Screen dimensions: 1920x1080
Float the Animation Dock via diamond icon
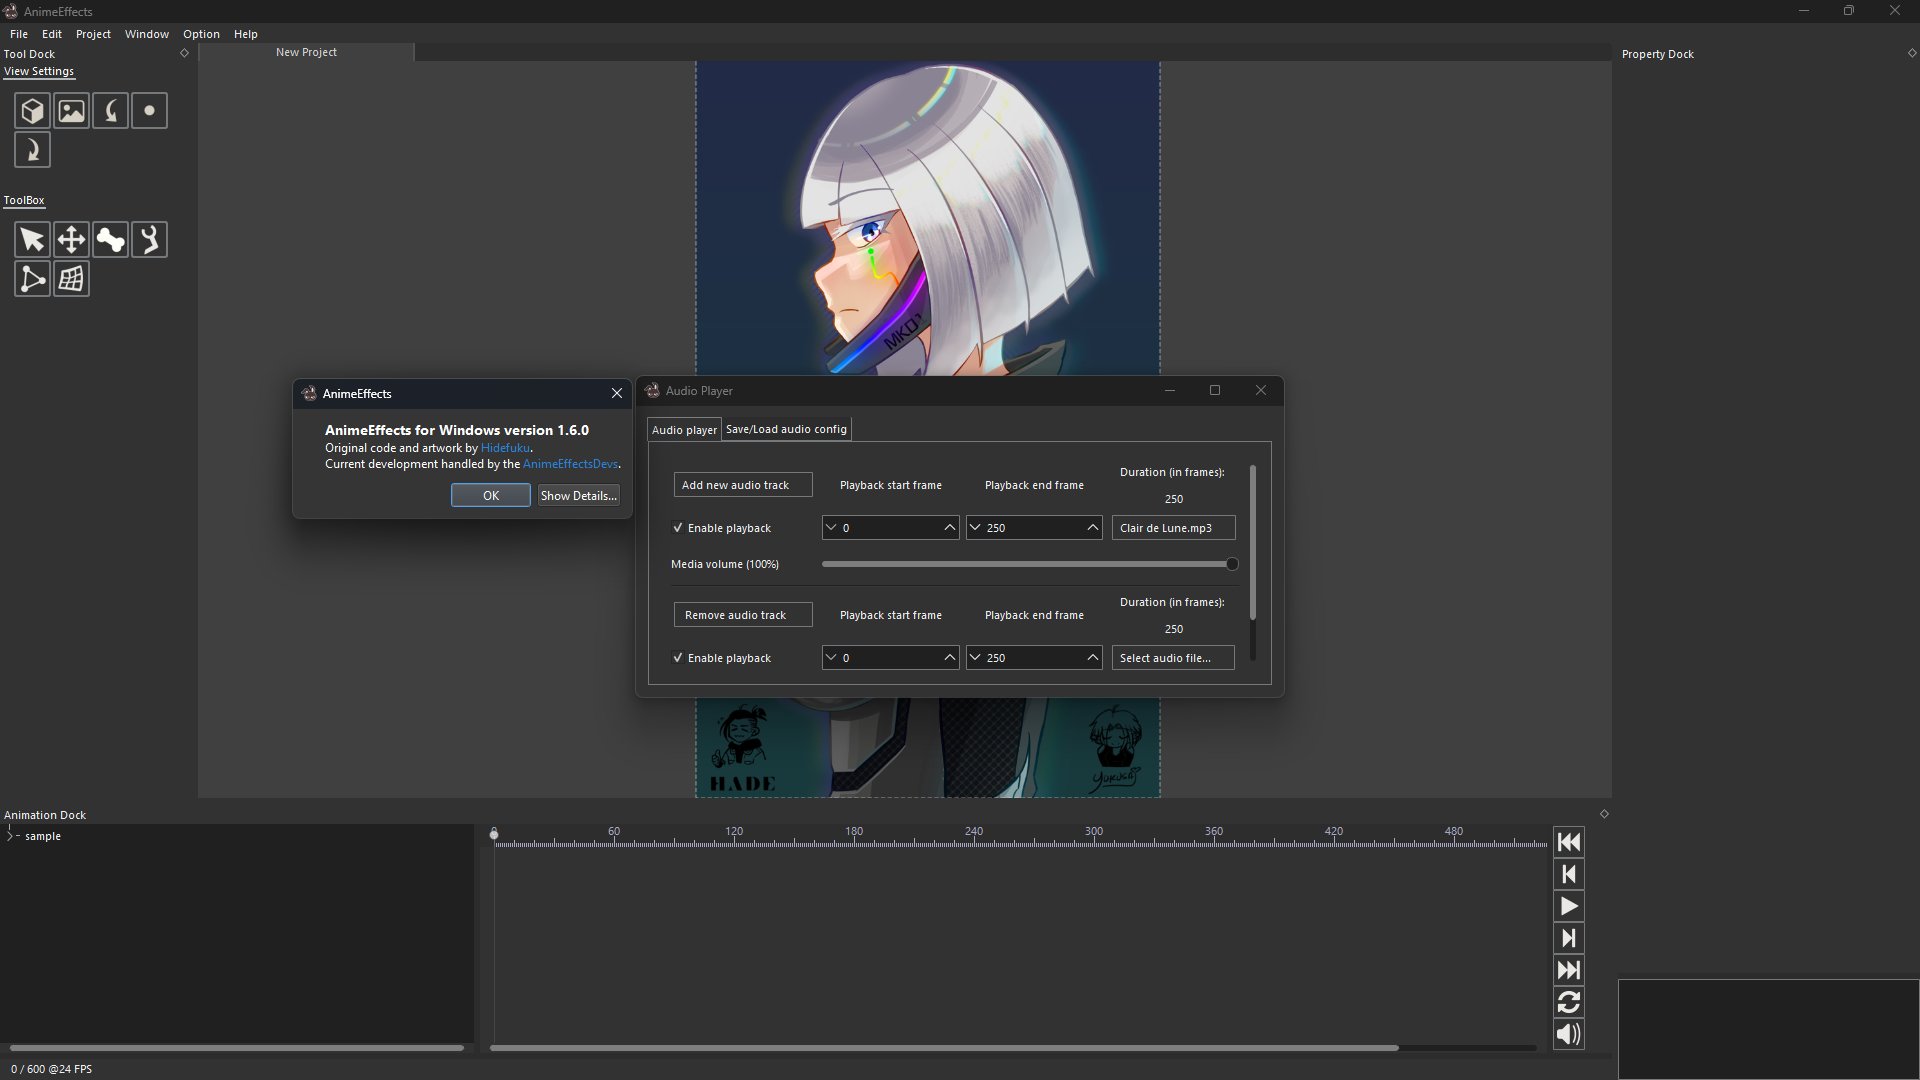coord(1604,814)
